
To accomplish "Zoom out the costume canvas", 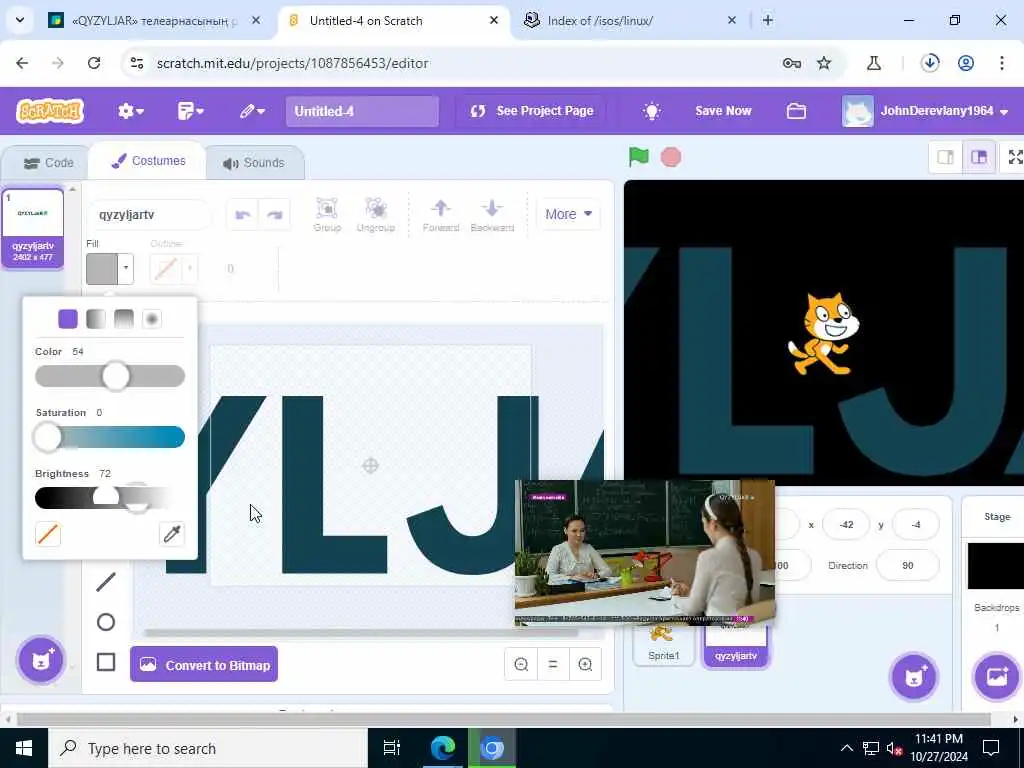I will coord(521,664).
